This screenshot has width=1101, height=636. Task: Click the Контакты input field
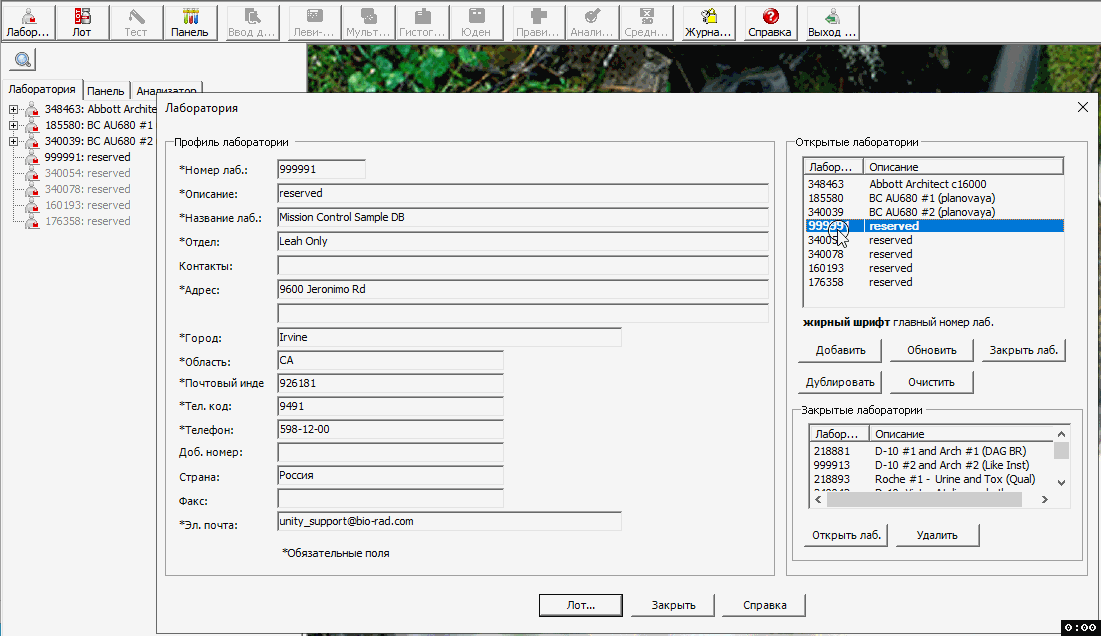click(522, 266)
